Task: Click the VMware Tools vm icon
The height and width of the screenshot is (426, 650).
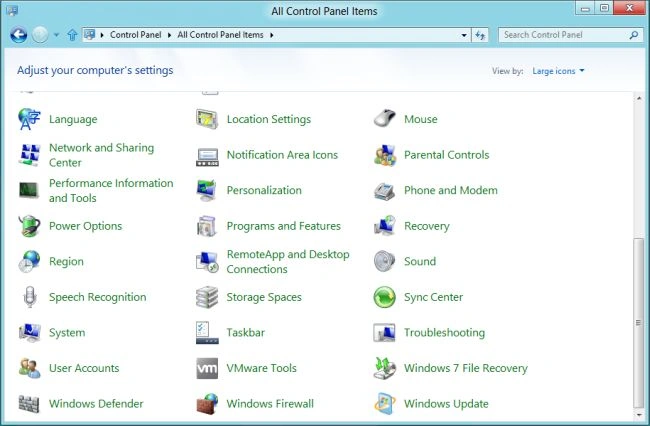Action: tap(207, 368)
